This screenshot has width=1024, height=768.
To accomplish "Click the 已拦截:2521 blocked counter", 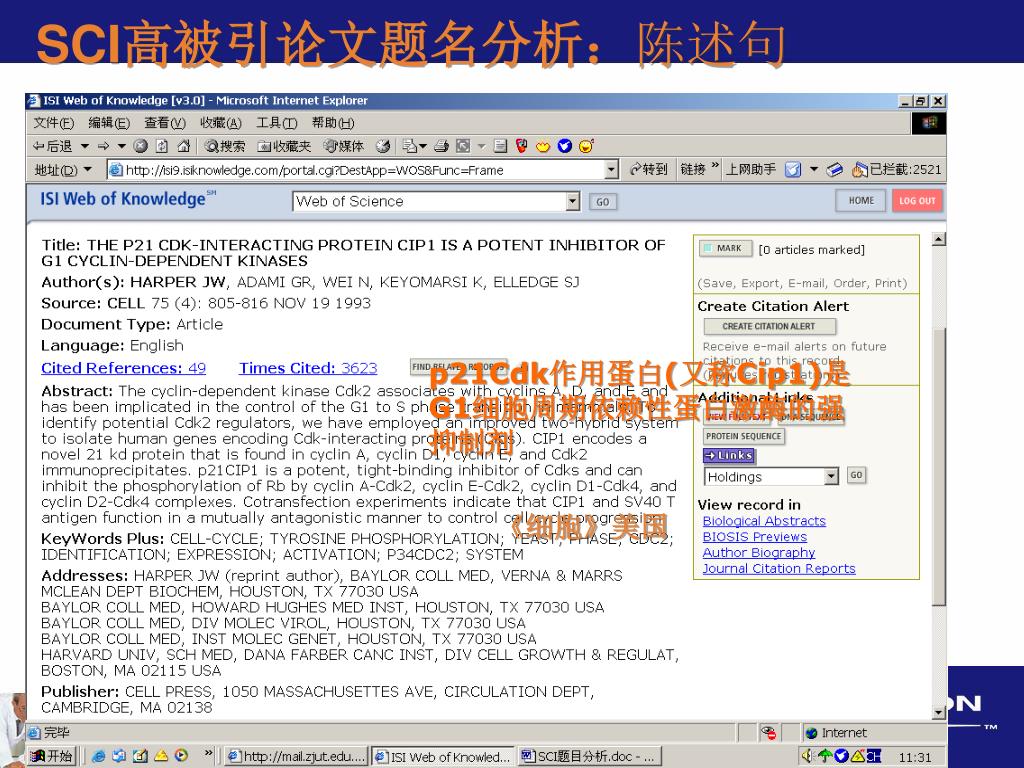I will point(897,170).
